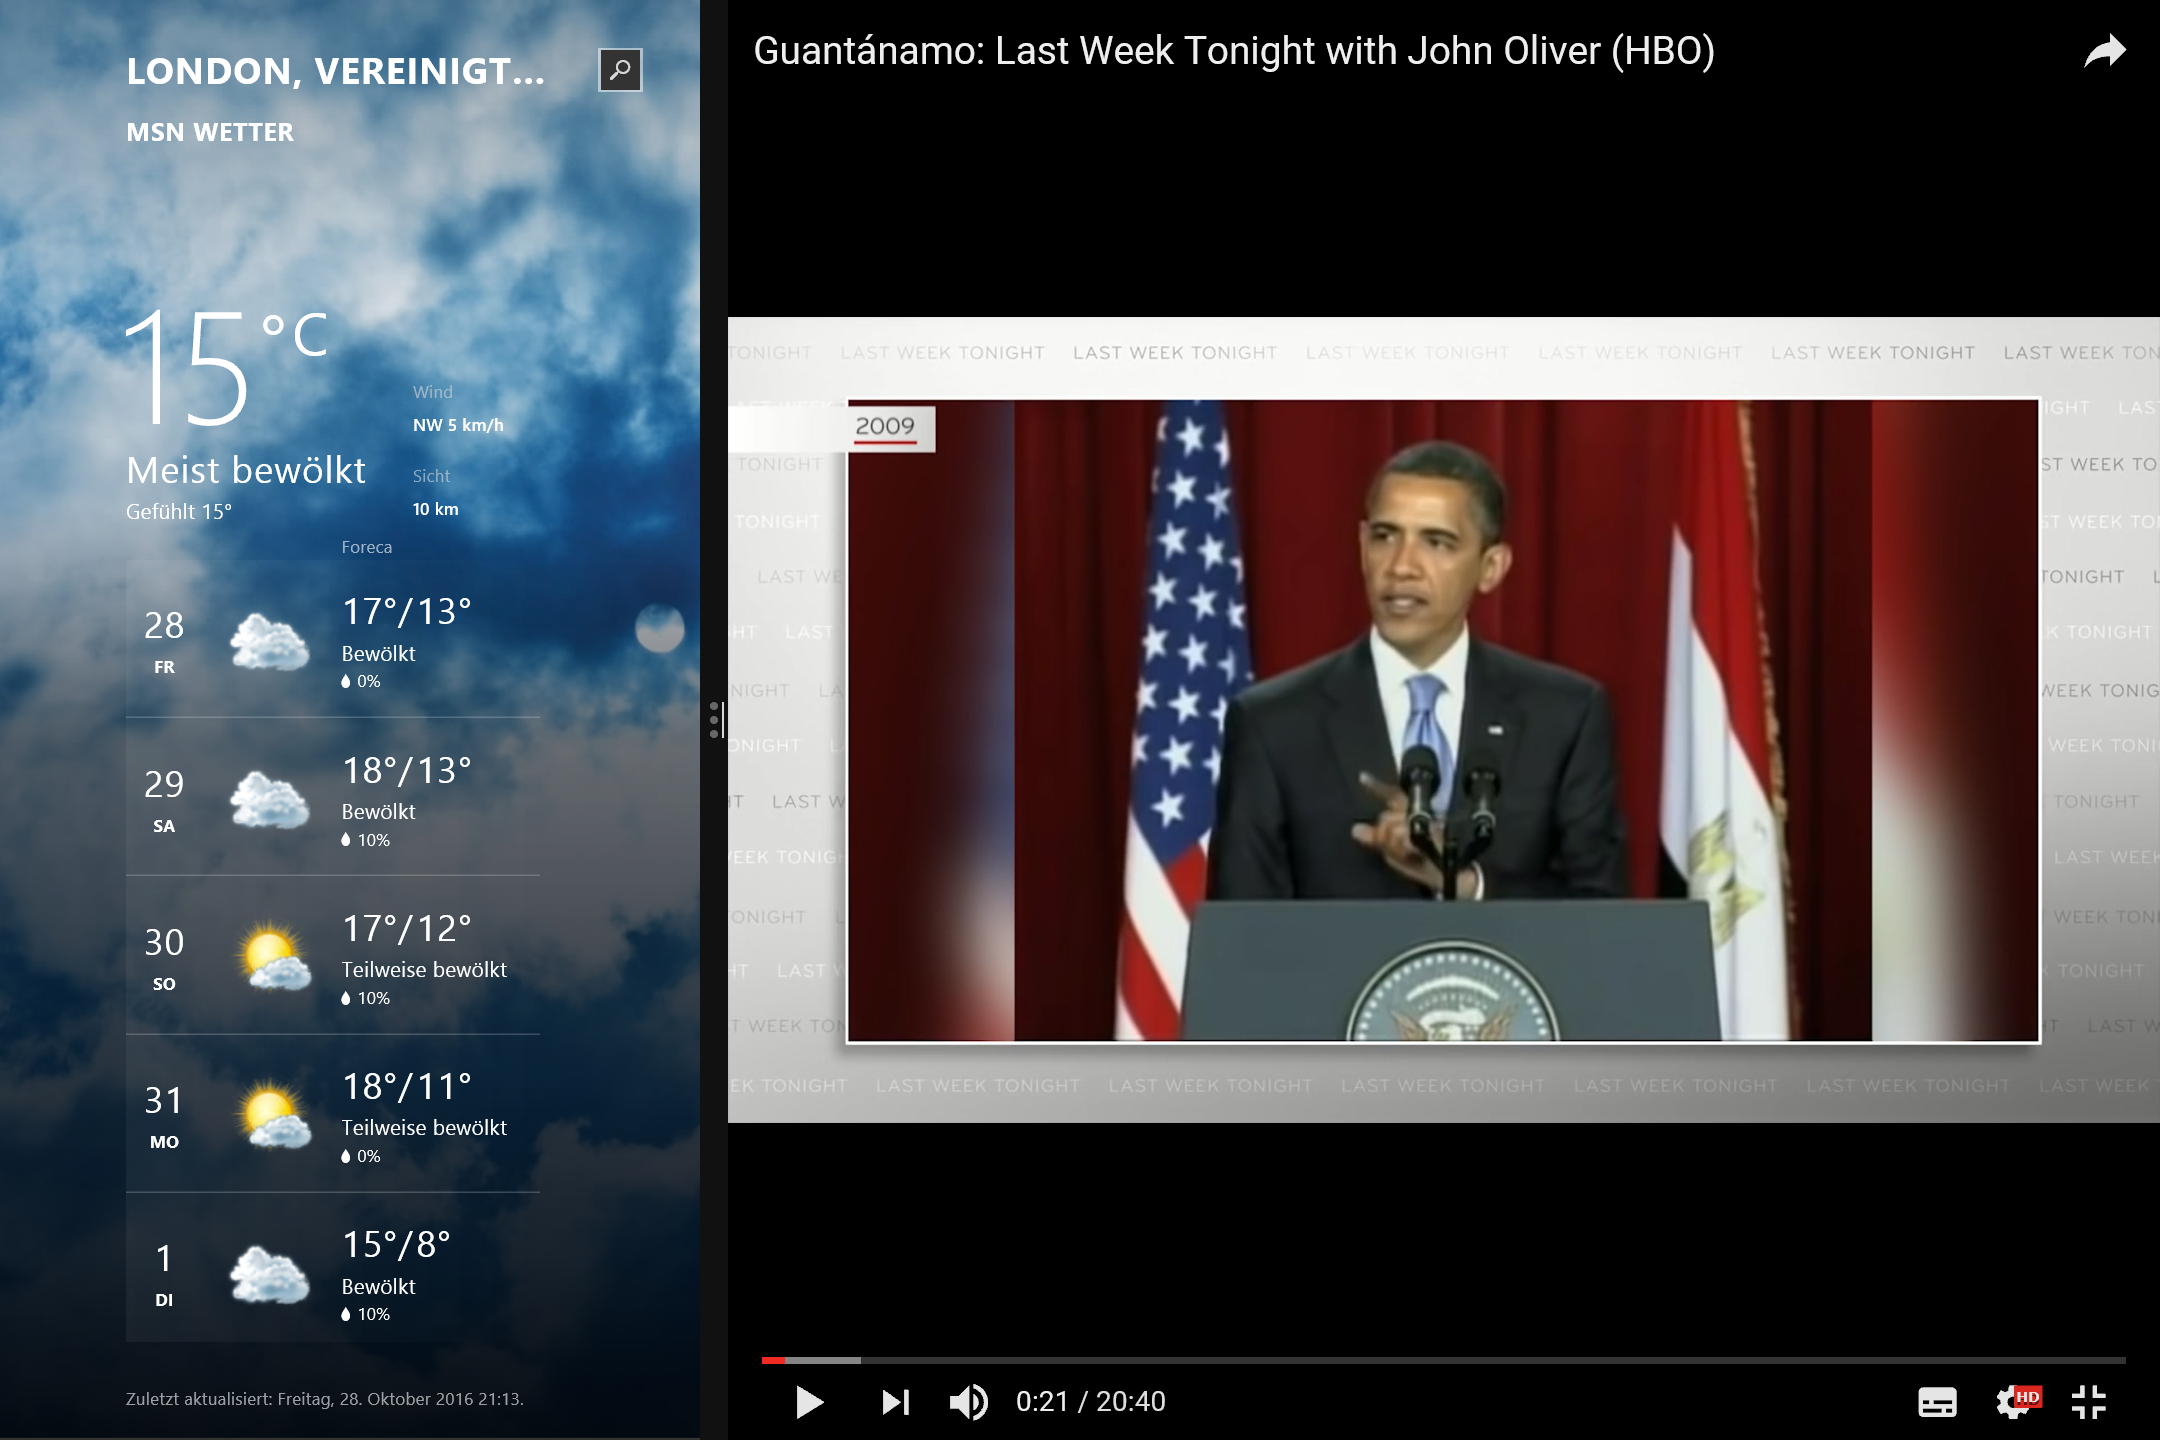Image resolution: width=2160 pixels, height=1440 pixels.
Task: Click the London location title
Action: pyautogui.click(x=335, y=71)
